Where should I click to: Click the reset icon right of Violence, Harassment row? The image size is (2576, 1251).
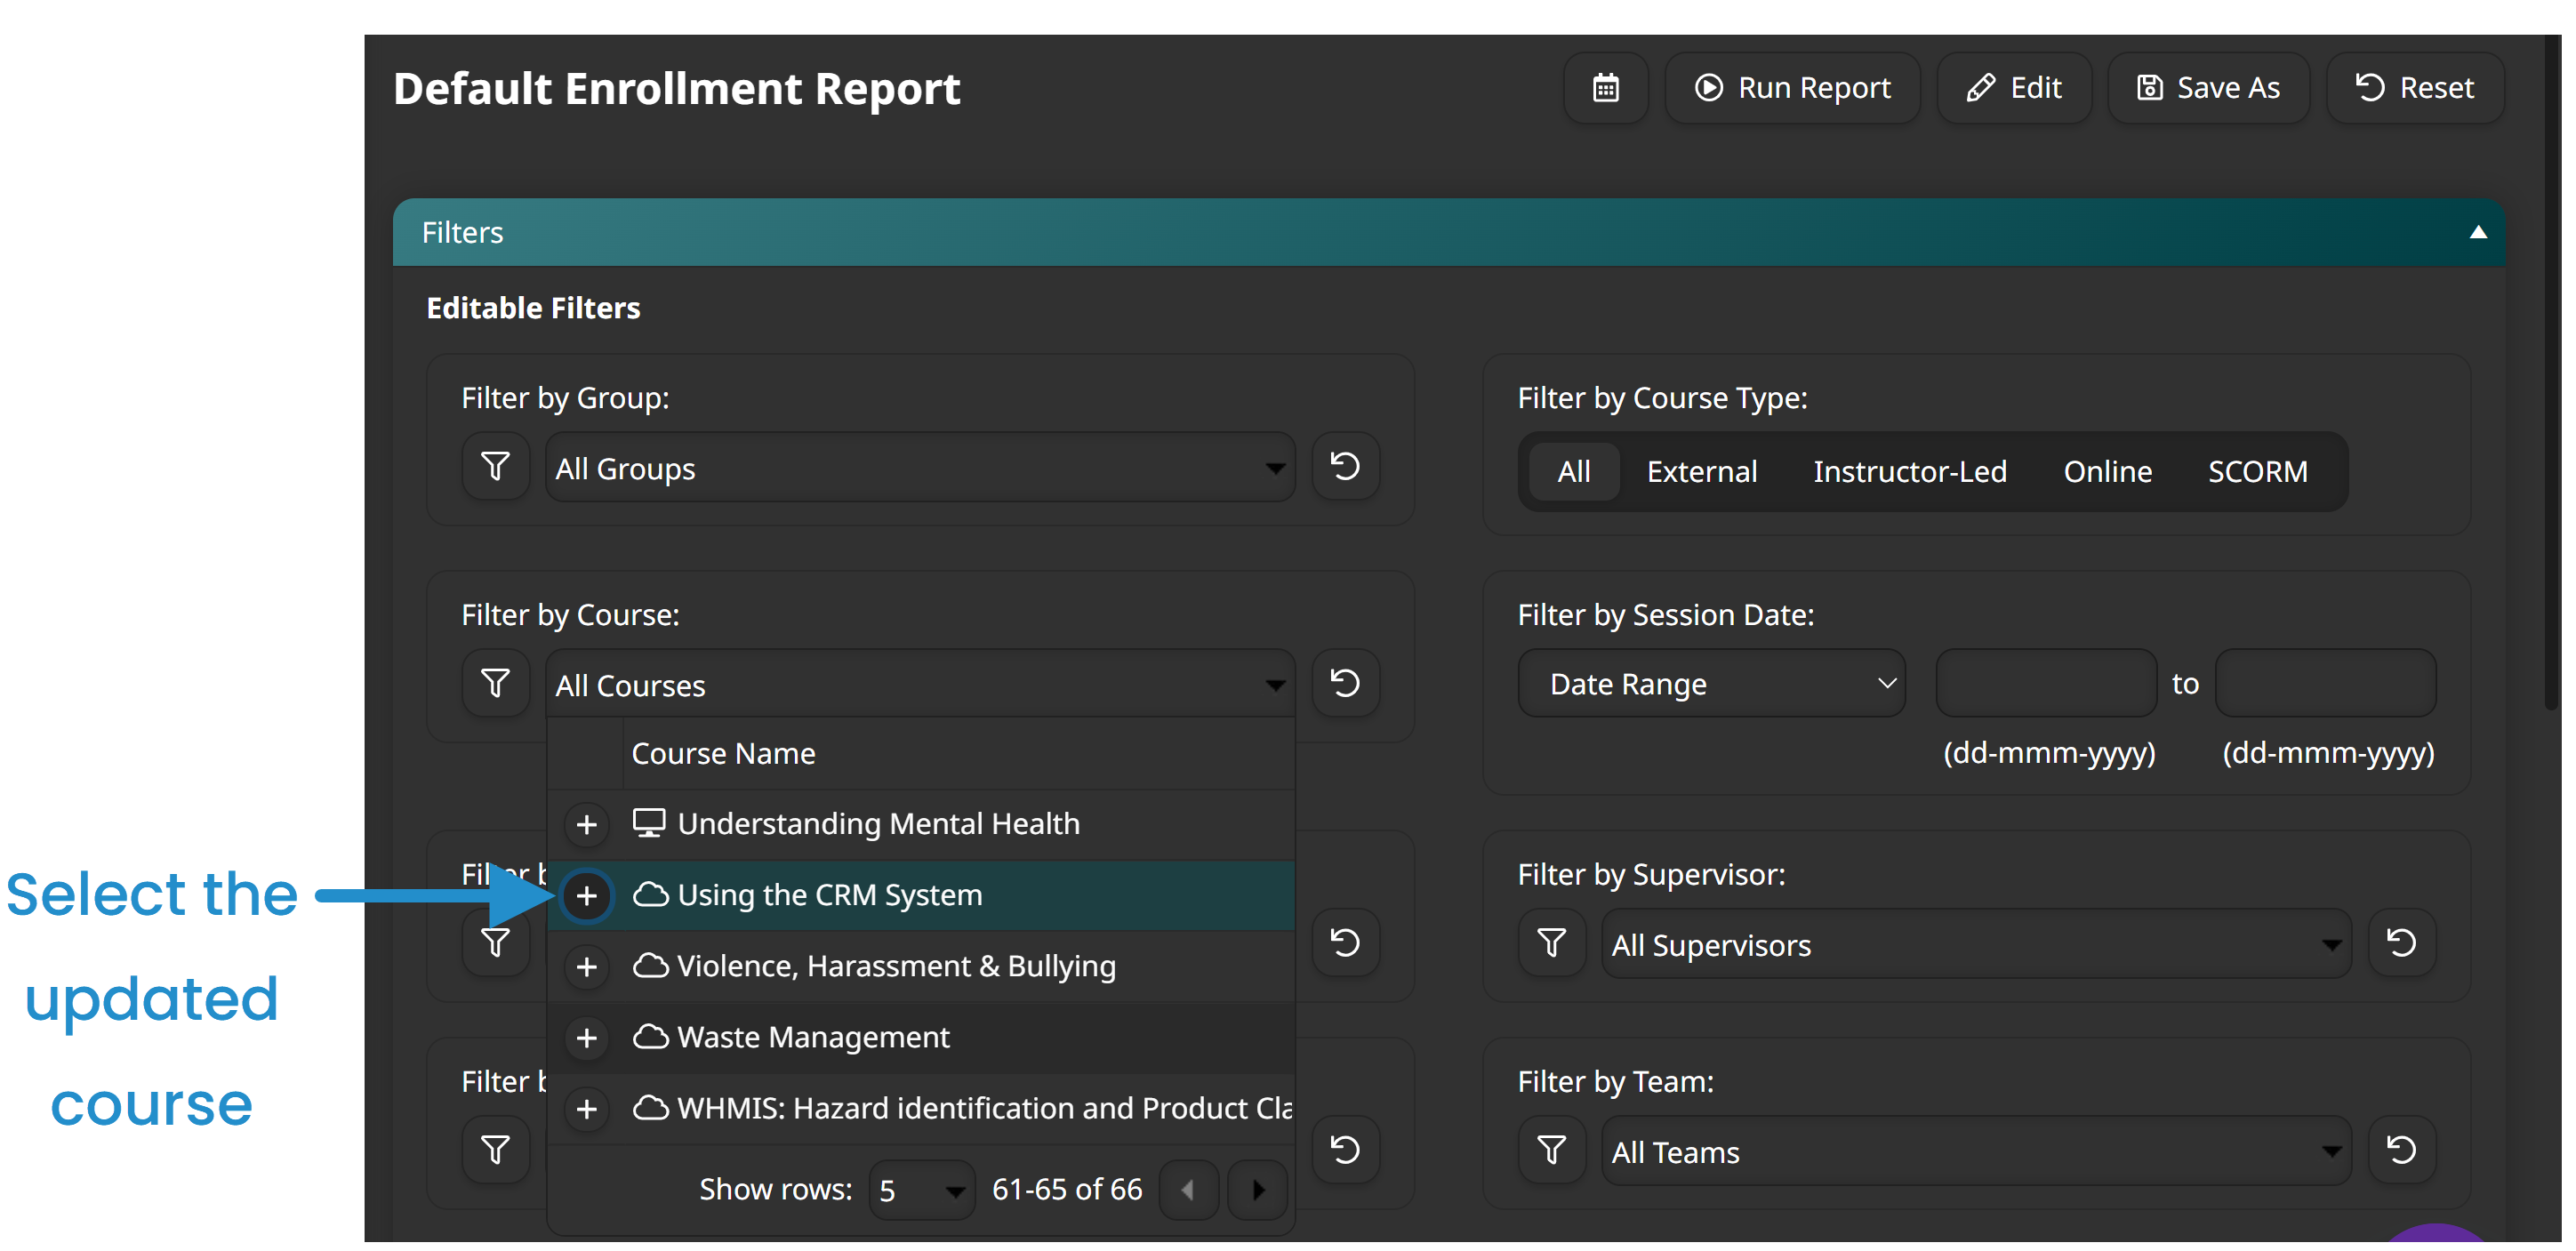point(1345,942)
